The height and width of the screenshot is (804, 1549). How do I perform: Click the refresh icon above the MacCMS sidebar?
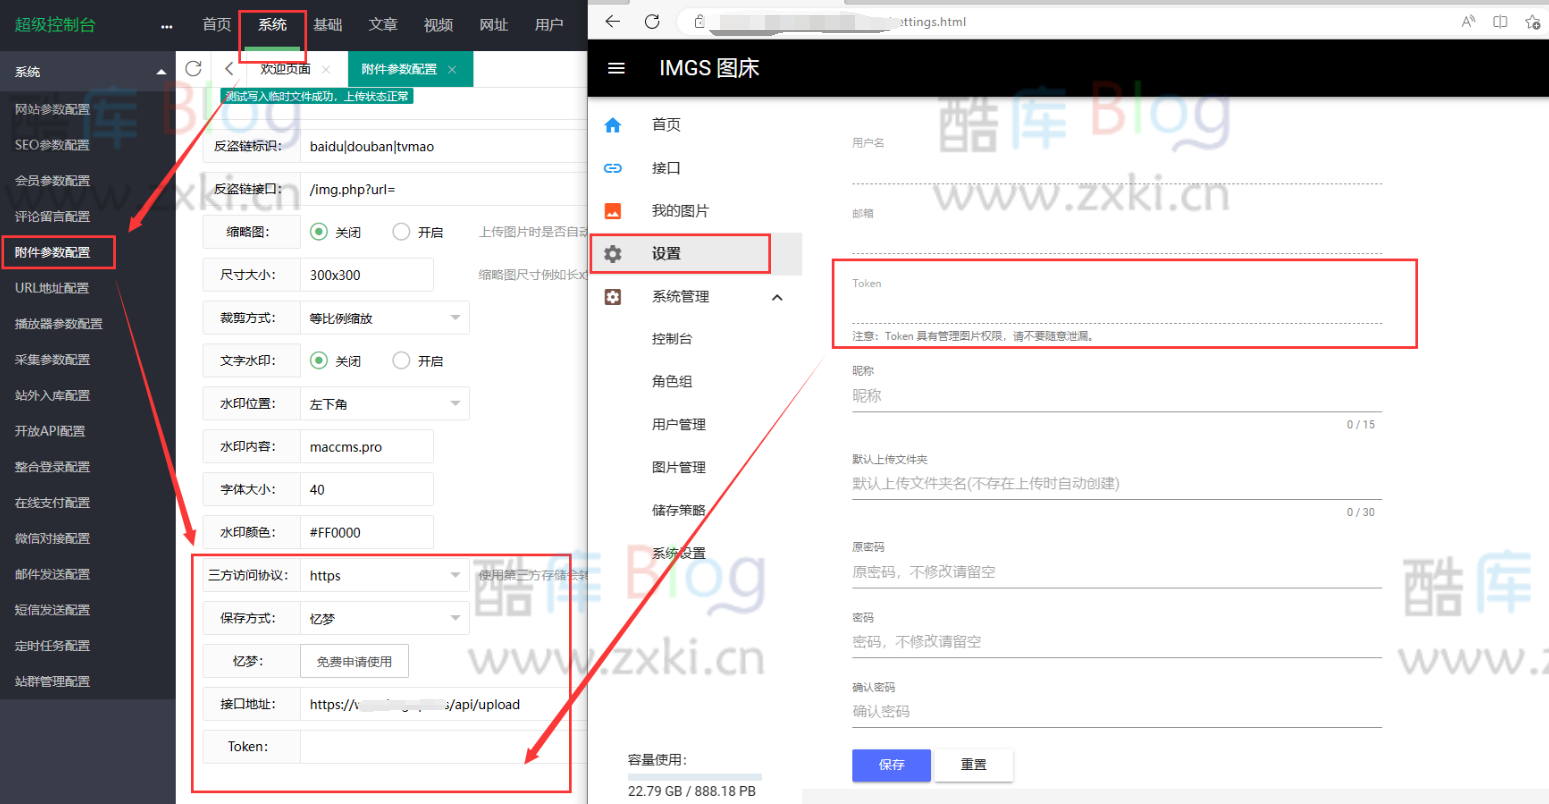[x=194, y=68]
